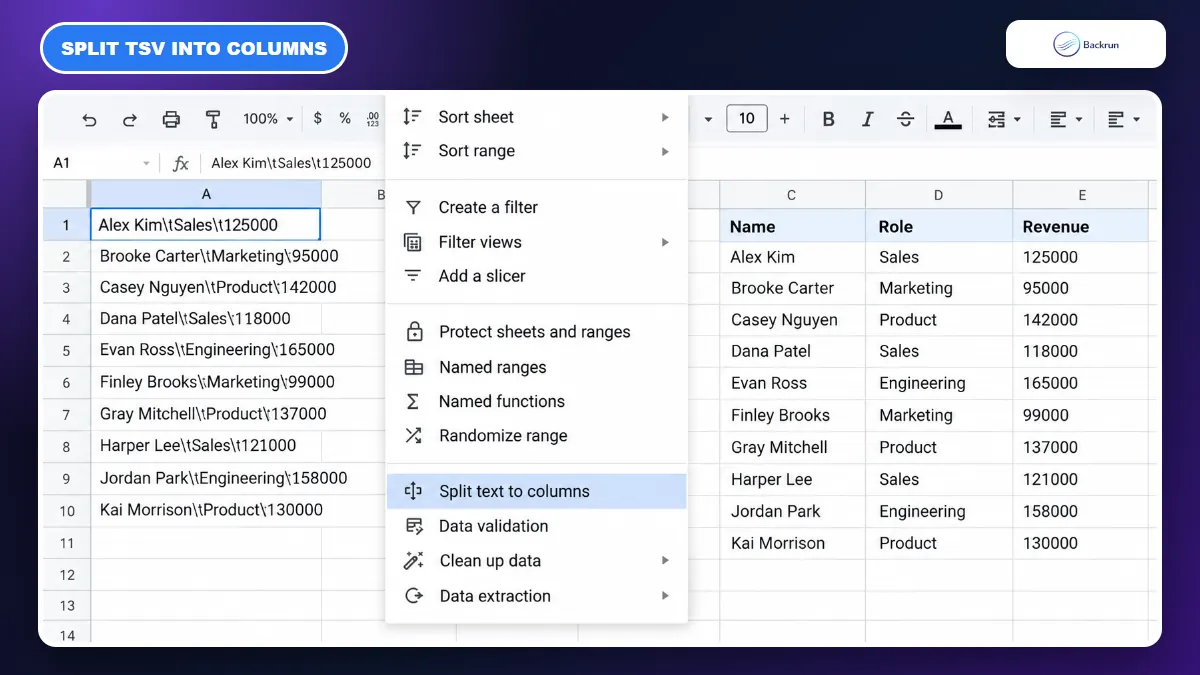Click the font size field showing 10
Viewport: 1200px width, 675px height.
pyautogui.click(x=747, y=119)
